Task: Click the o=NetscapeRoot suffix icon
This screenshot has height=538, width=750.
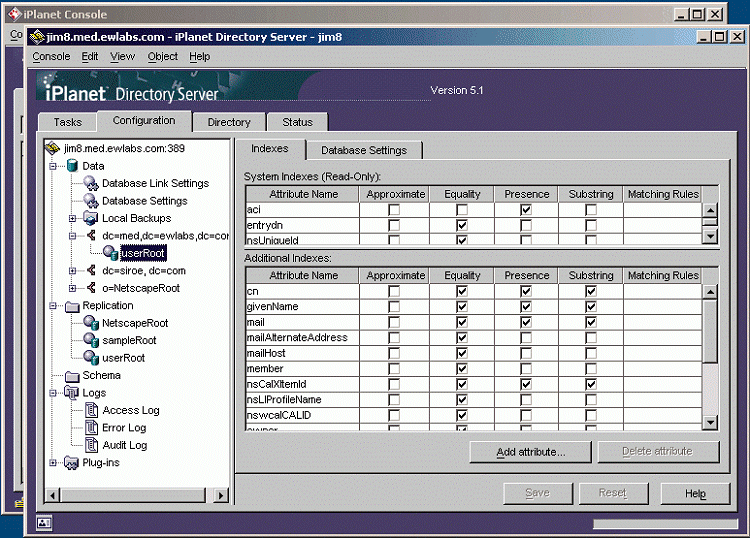Action: [x=91, y=288]
